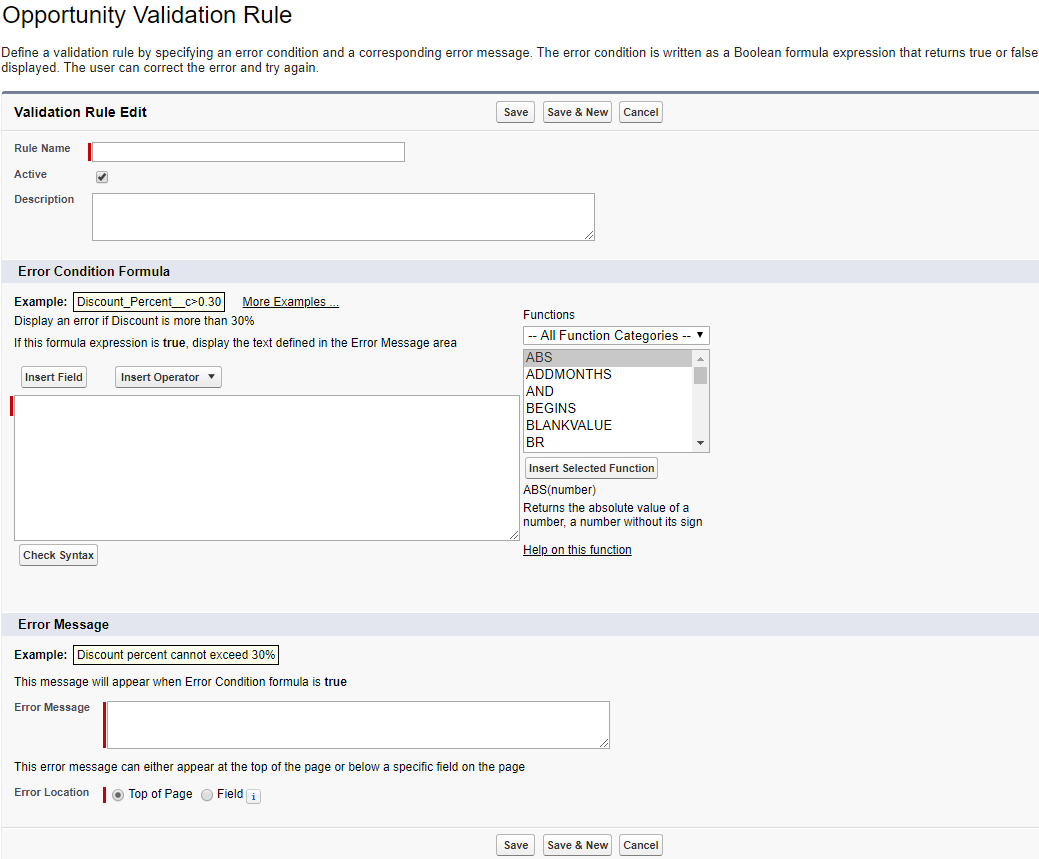
Task: Click Insert Selected Function
Action: [591, 468]
